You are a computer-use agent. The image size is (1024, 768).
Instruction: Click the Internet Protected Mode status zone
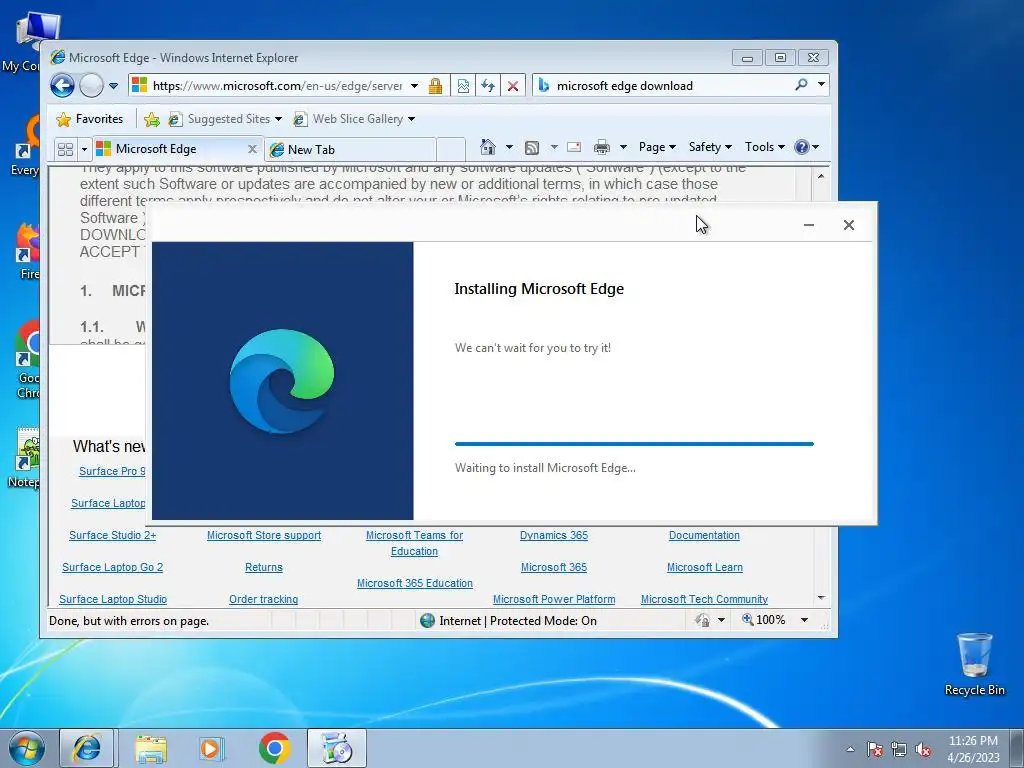(x=508, y=620)
